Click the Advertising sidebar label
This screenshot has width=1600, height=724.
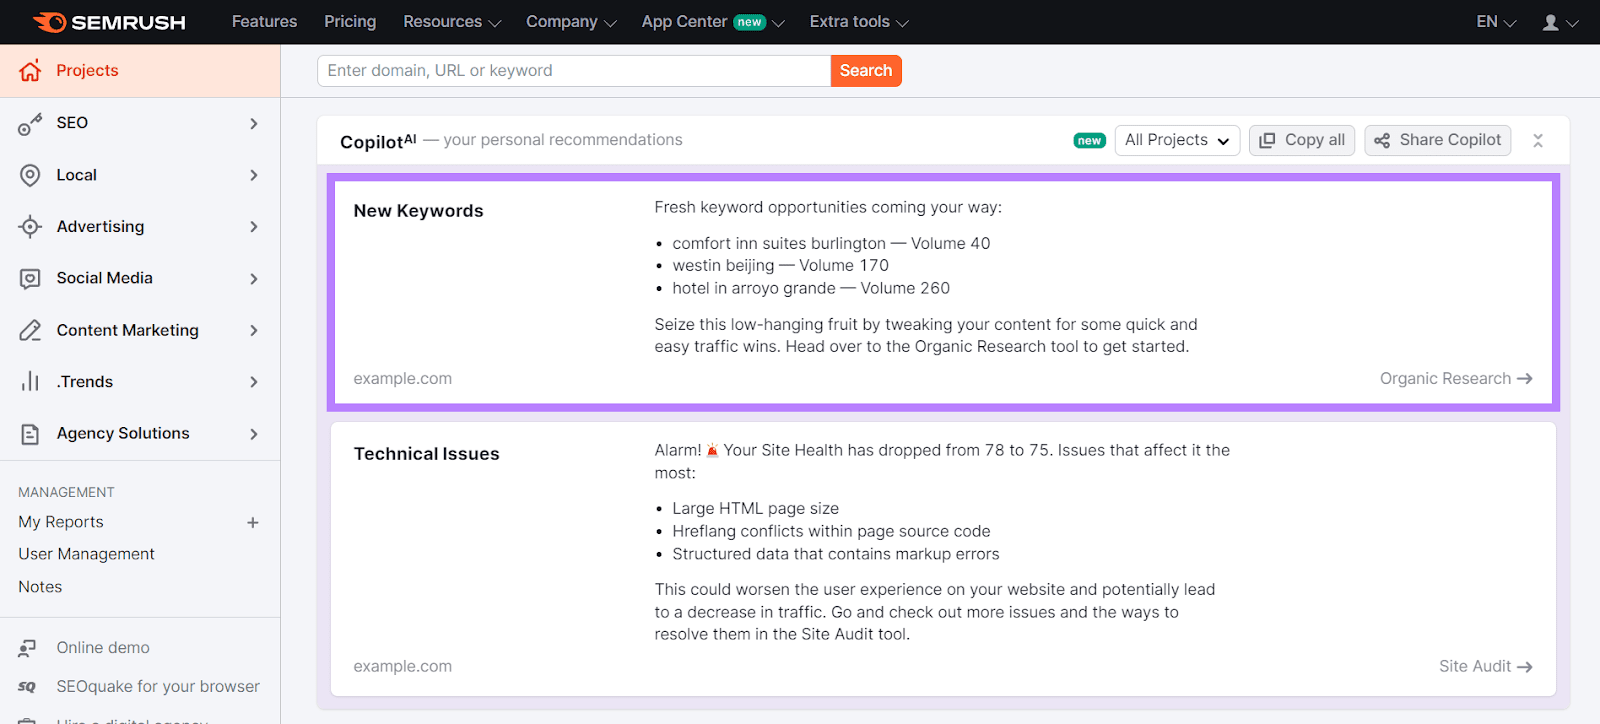[100, 227]
